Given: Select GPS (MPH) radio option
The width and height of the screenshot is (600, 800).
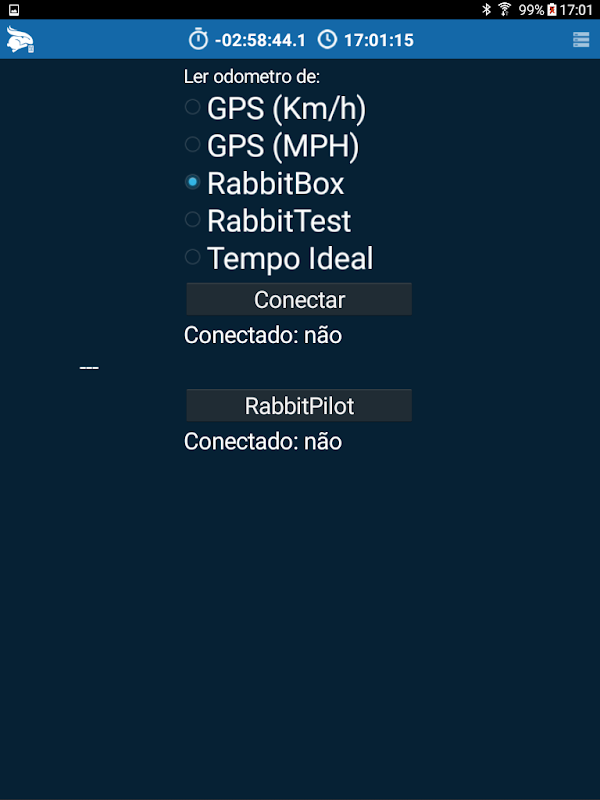Looking at the screenshot, I should tap(193, 145).
